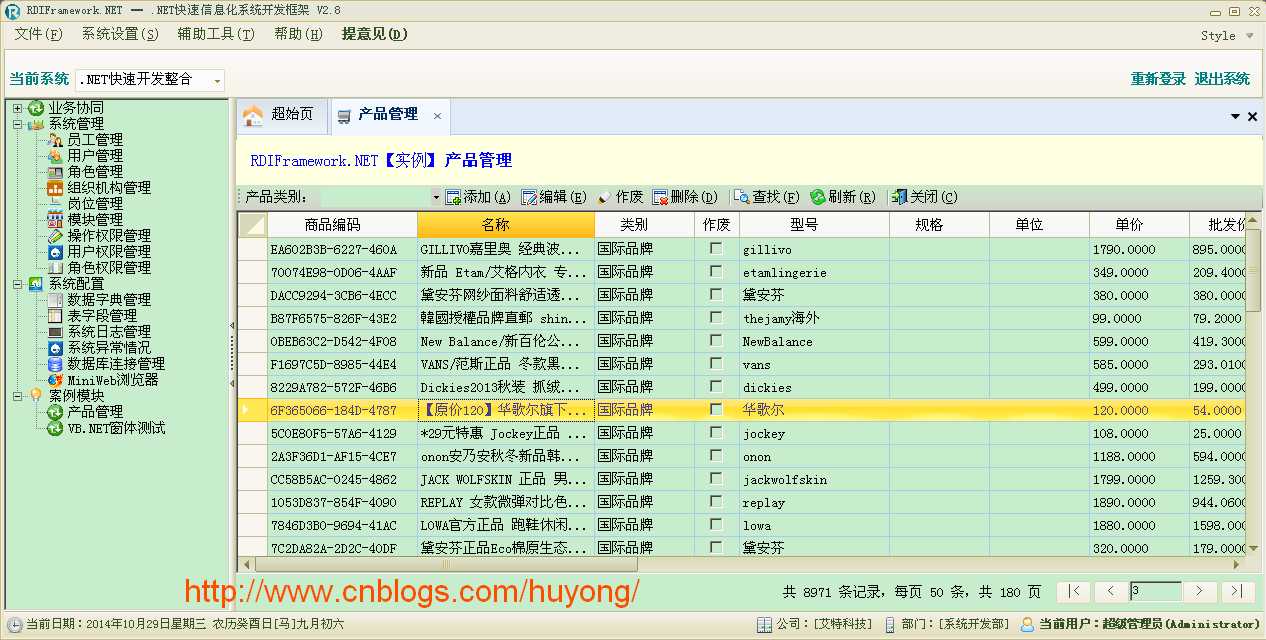1266x640 pixels.
Task: Open the 模块管理 tree icon
Action: click(x=56, y=220)
